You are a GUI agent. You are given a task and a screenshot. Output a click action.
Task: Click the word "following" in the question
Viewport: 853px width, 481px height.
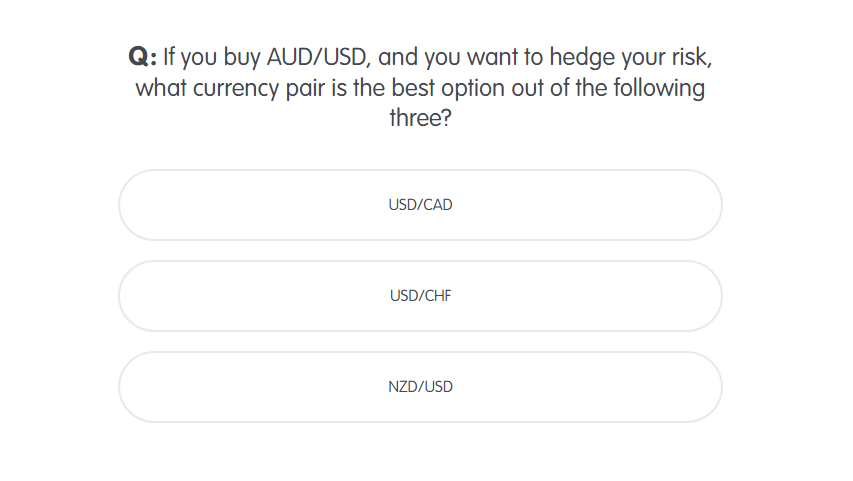(x=660, y=88)
